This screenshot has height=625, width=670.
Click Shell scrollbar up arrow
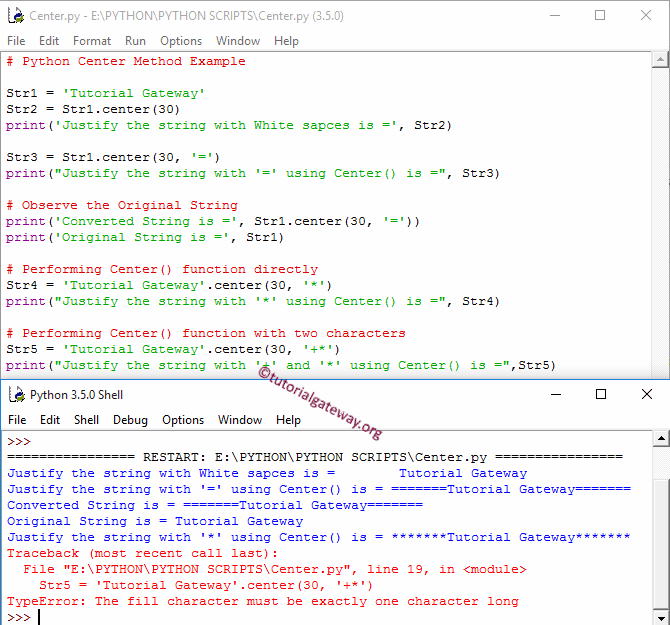click(x=661, y=439)
